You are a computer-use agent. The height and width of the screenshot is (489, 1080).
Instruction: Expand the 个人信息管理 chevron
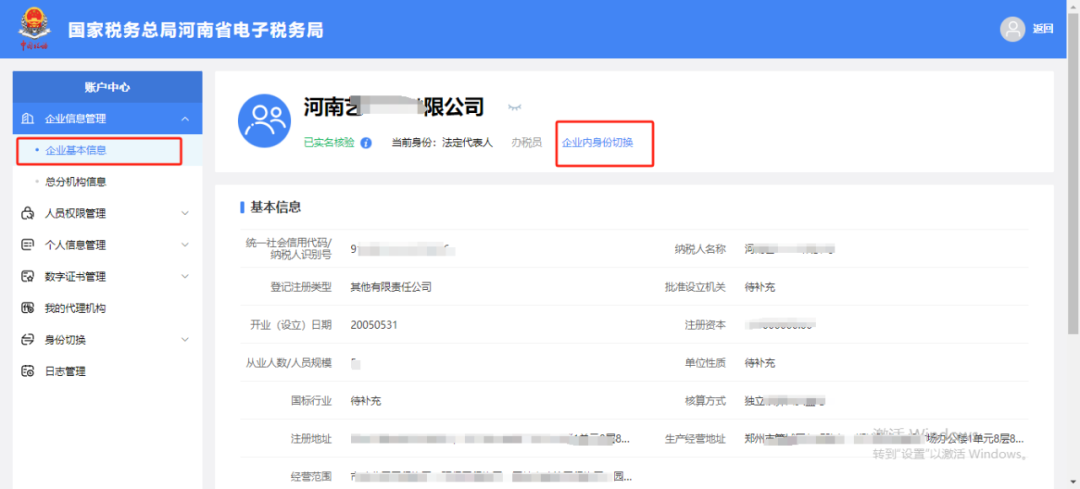pos(185,244)
